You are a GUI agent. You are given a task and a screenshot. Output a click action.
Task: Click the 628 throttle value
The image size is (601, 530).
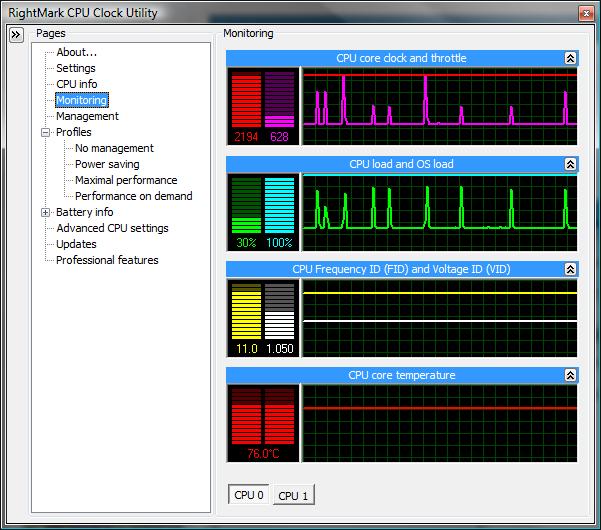click(x=279, y=137)
